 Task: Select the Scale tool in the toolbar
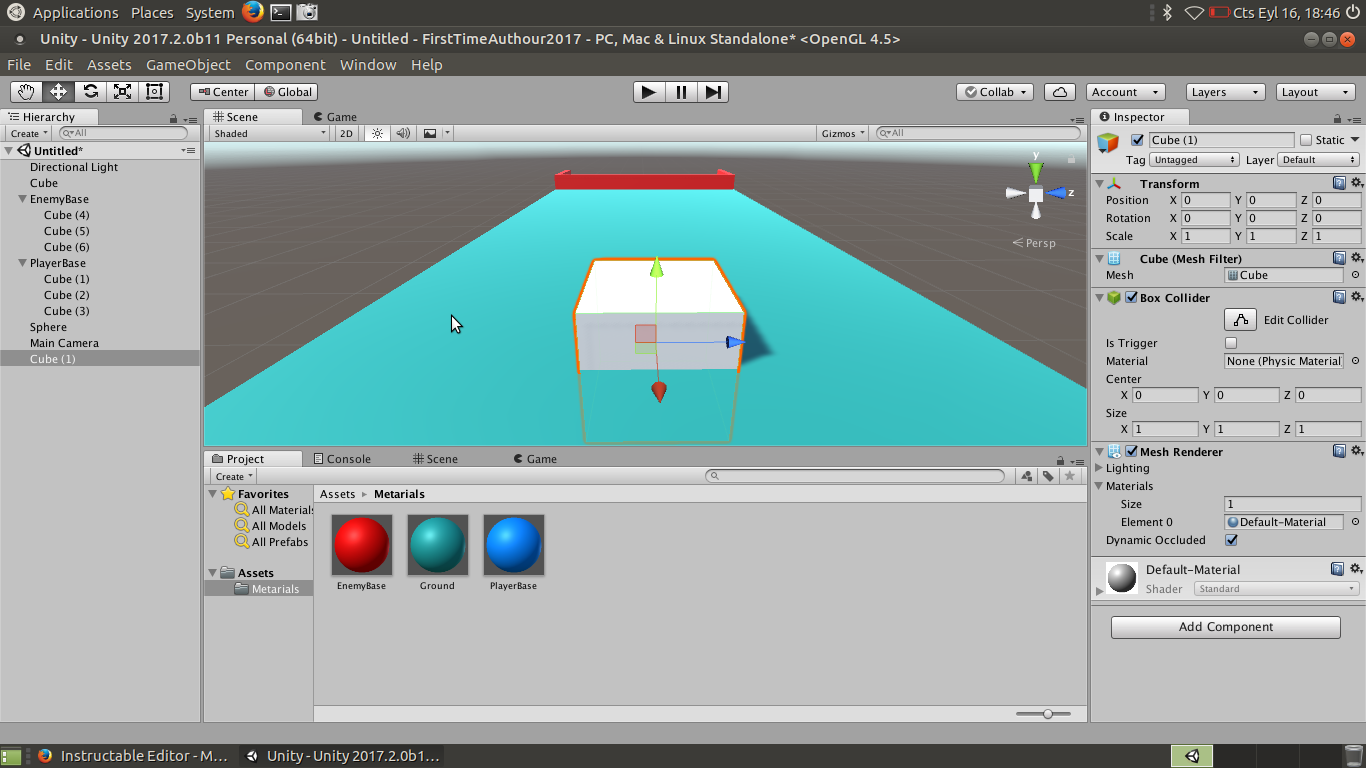pos(122,92)
